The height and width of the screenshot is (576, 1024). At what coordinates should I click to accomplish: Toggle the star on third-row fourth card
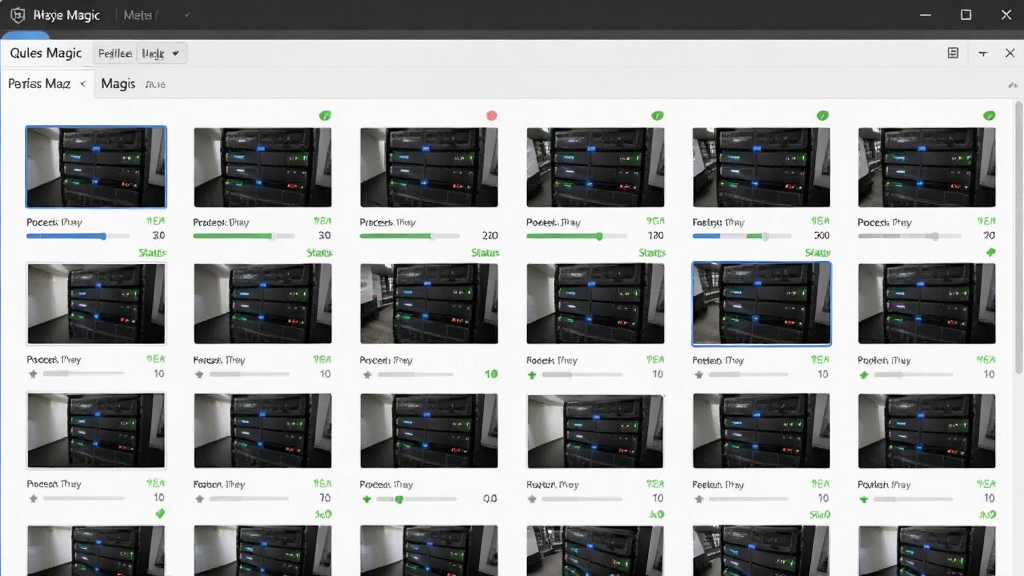point(532,499)
